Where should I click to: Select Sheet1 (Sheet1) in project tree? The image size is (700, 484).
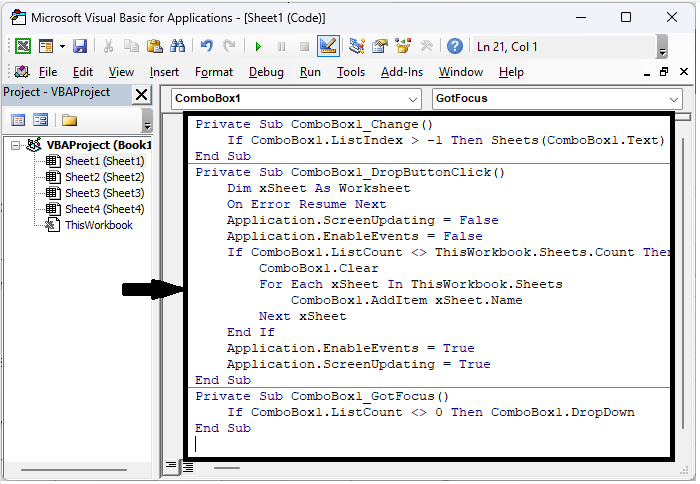[x=104, y=161]
